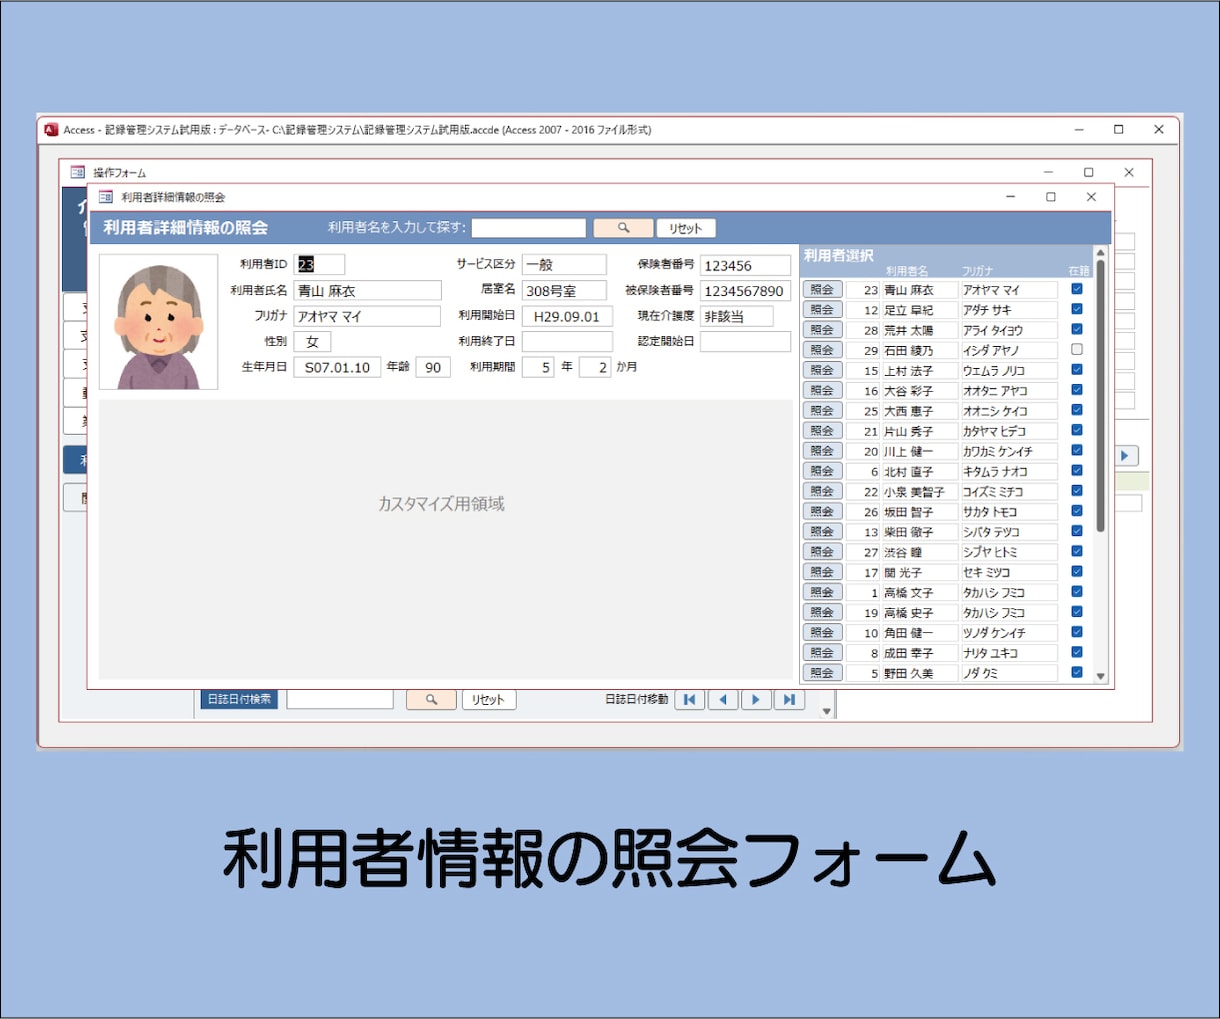Click 照会 button for 関 光子

coord(822,572)
